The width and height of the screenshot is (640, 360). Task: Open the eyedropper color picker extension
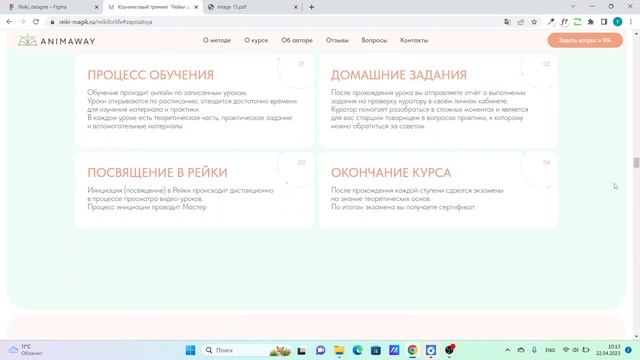point(551,22)
